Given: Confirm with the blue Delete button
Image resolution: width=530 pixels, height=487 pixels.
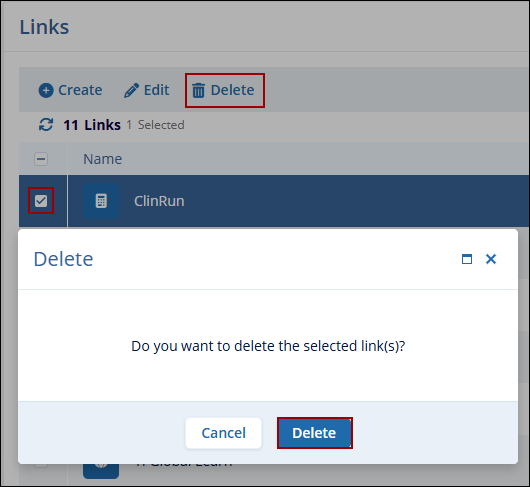Looking at the screenshot, I should click(315, 433).
